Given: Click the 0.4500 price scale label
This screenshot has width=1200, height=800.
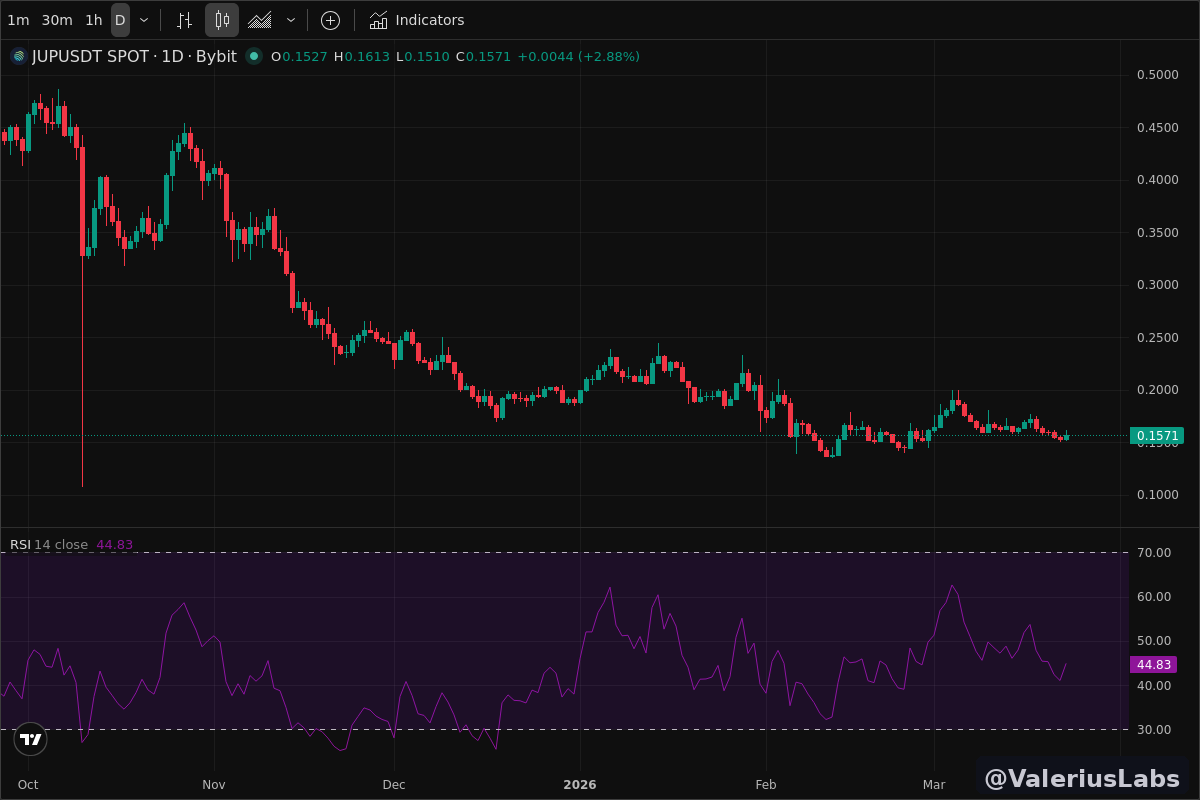Looking at the screenshot, I should pos(1157,127).
